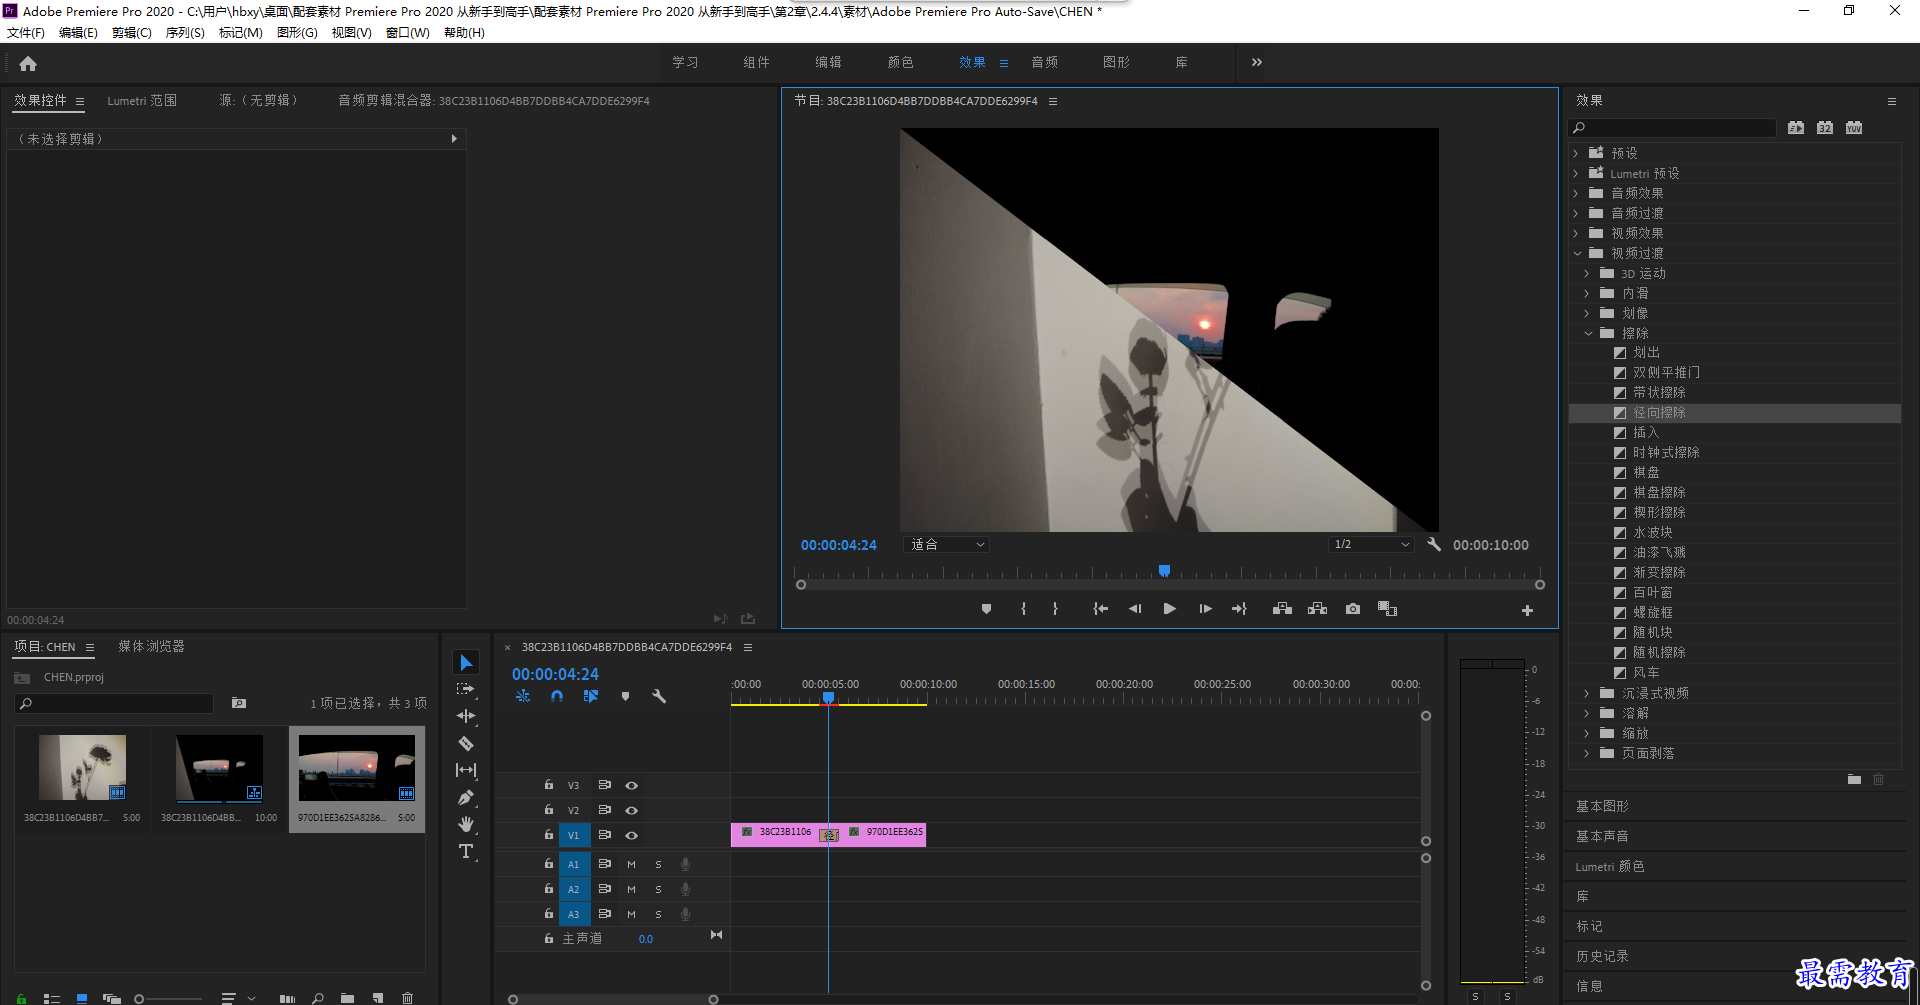
Task: Open the 窗口(W) menu
Action: [x=407, y=33]
